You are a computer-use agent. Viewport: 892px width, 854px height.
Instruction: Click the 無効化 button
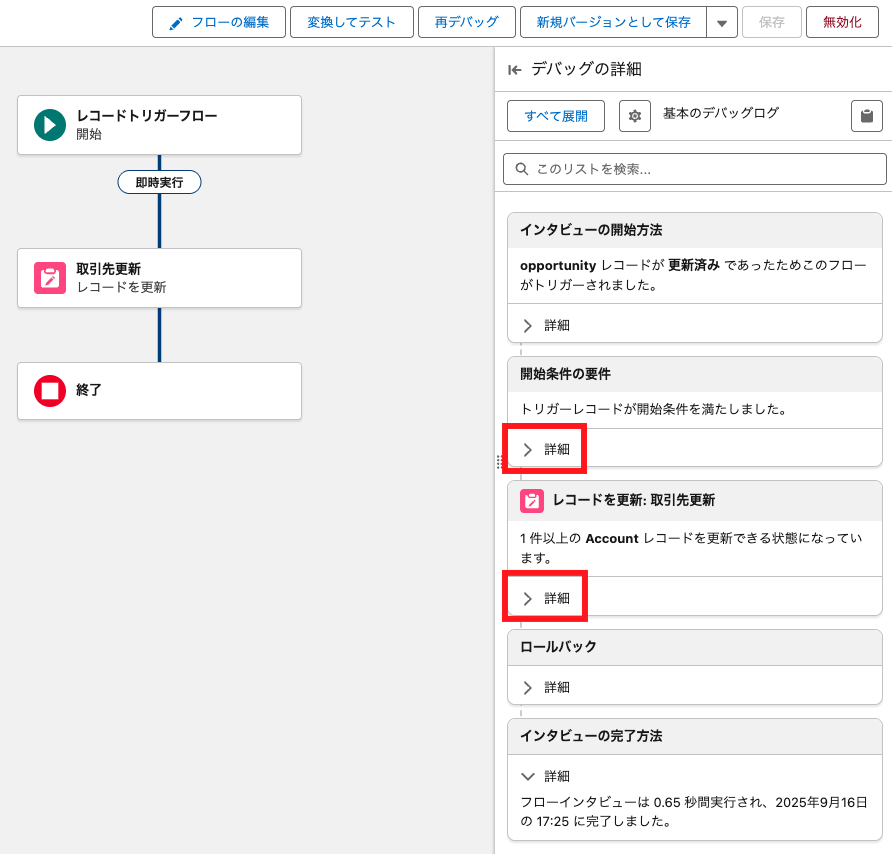(841, 22)
